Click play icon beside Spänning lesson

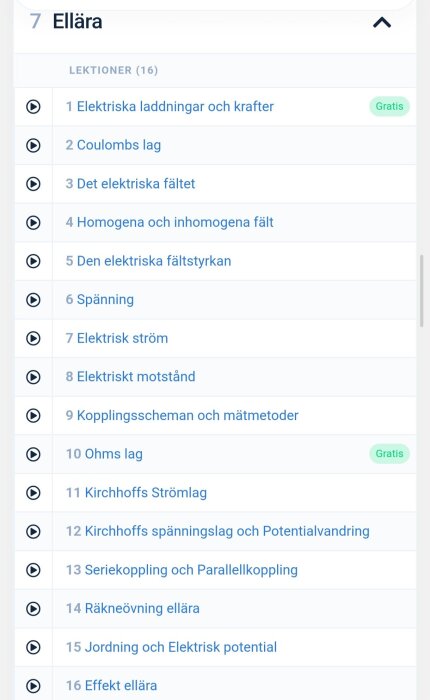click(x=33, y=300)
